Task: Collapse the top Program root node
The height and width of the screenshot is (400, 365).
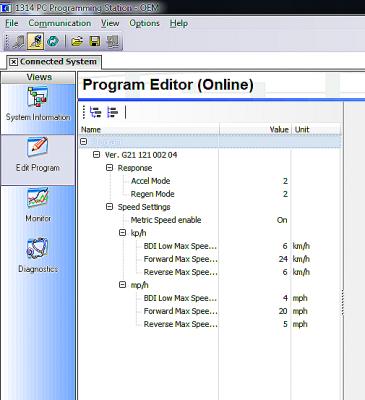Action: click(84, 142)
